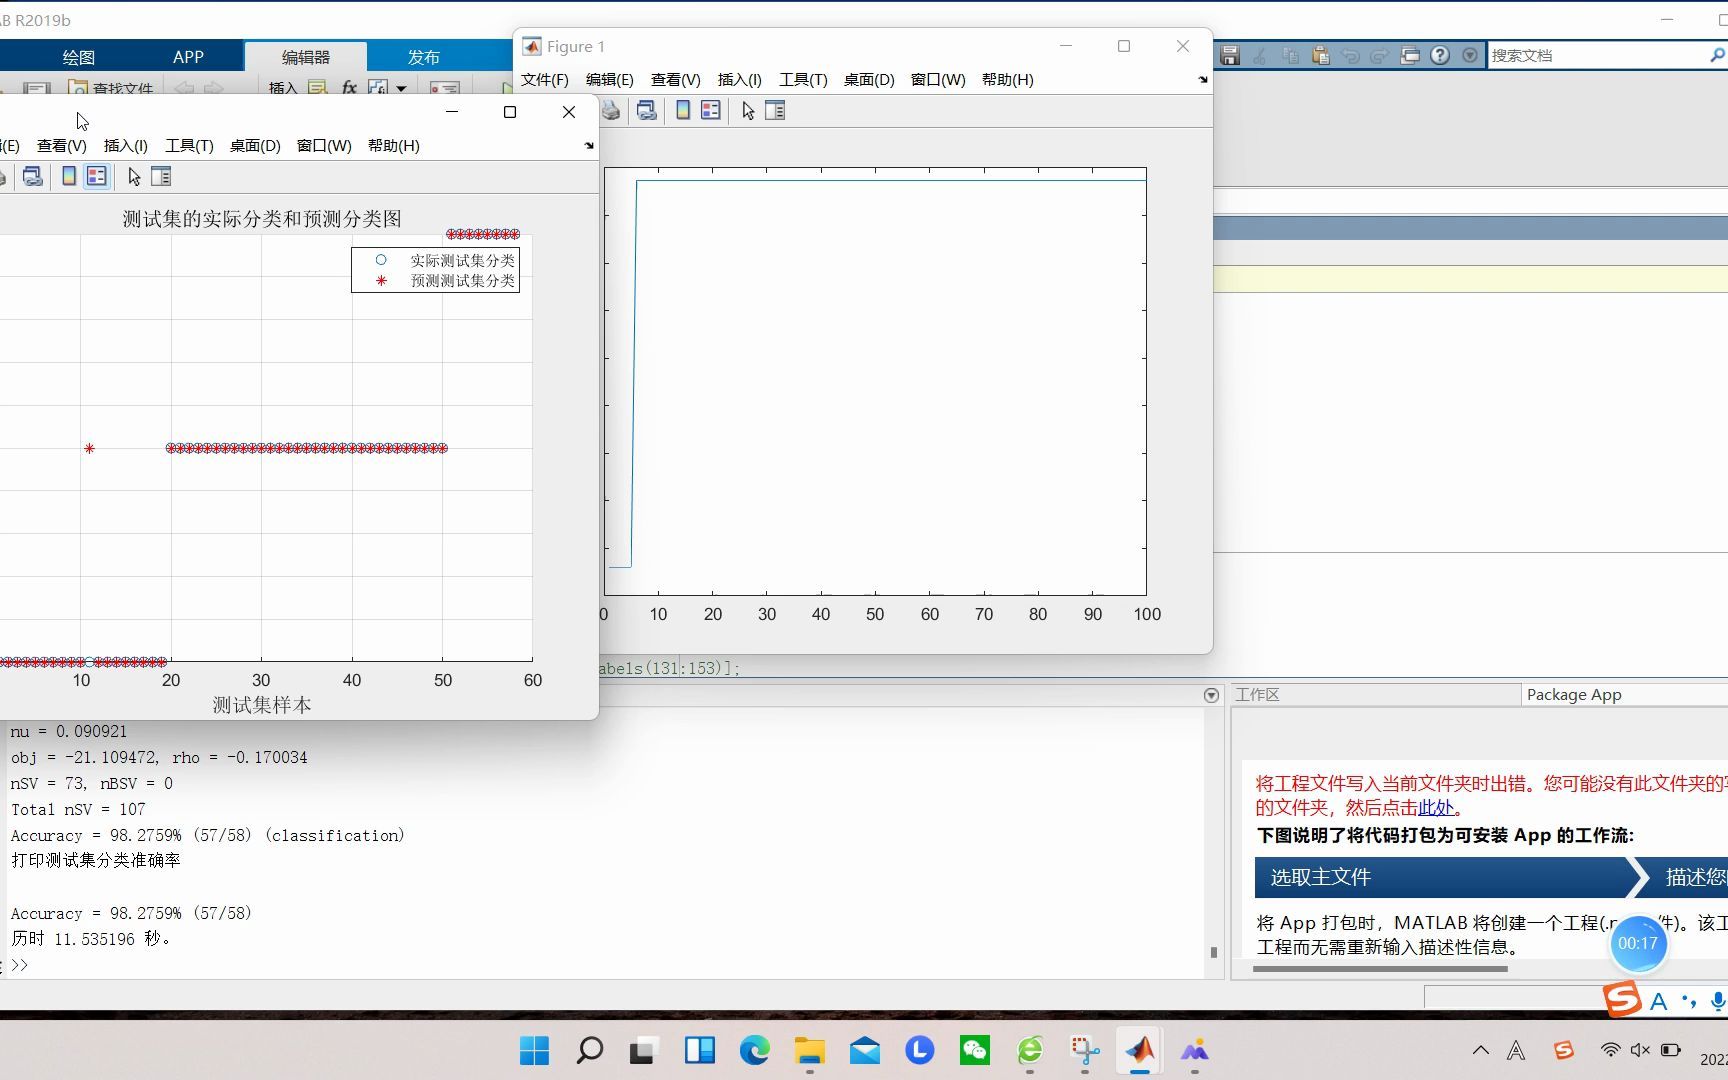
Task: Click the Link Plot icon in Figure 1 toolbar
Action: click(x=646, y=110)
